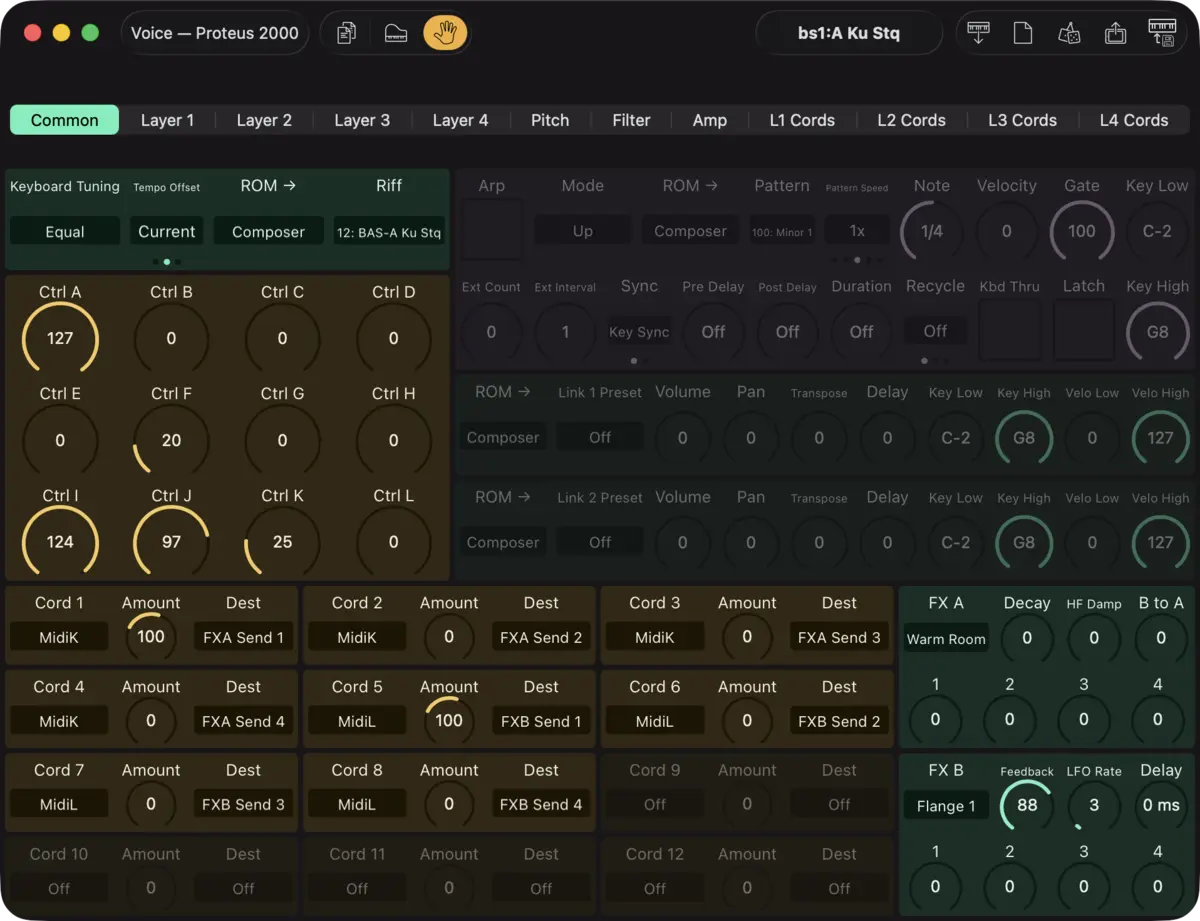Toggle the Arp enable box
This screenshot has height=921, width=1200.
click(492, 229)
